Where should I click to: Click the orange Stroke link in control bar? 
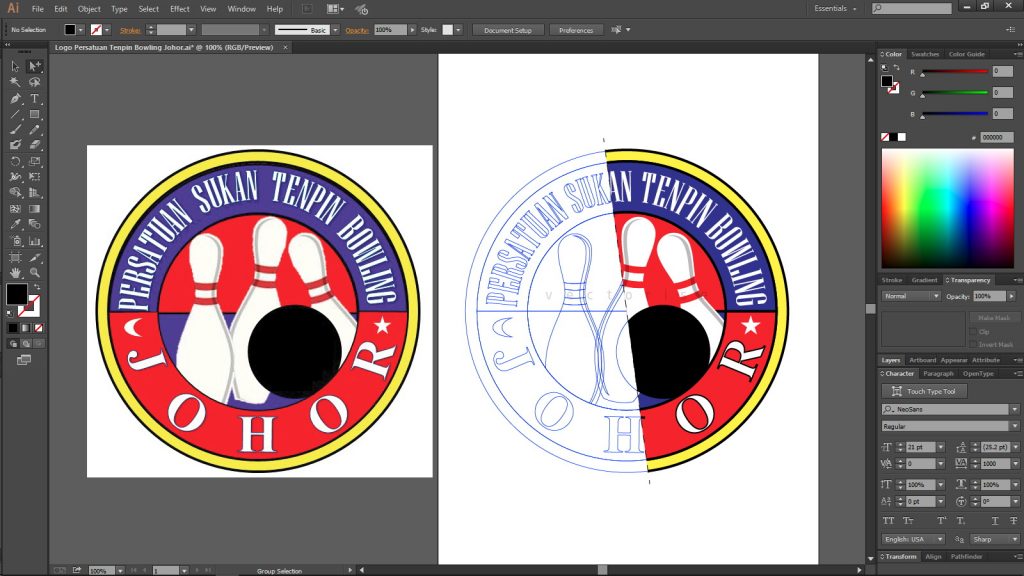(x=130, y=30)
